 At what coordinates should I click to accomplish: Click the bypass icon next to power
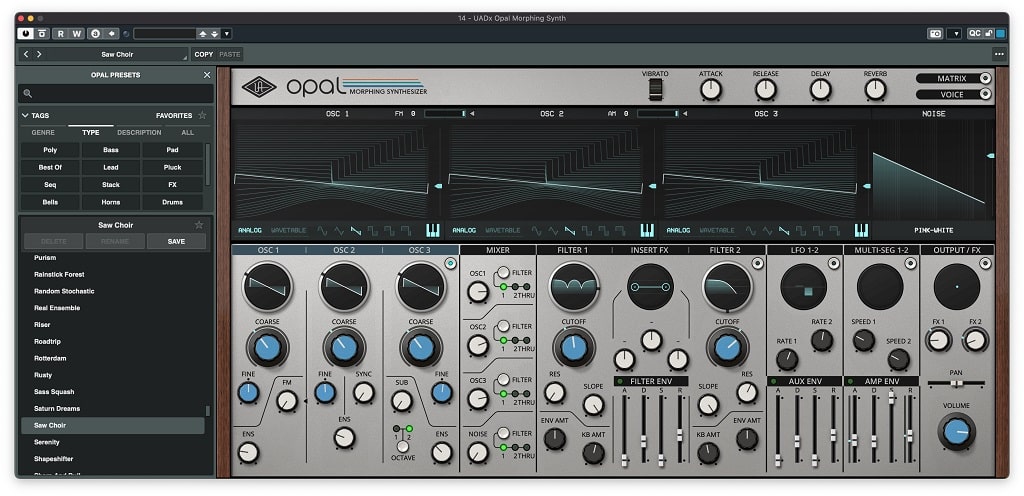(42, 33)
